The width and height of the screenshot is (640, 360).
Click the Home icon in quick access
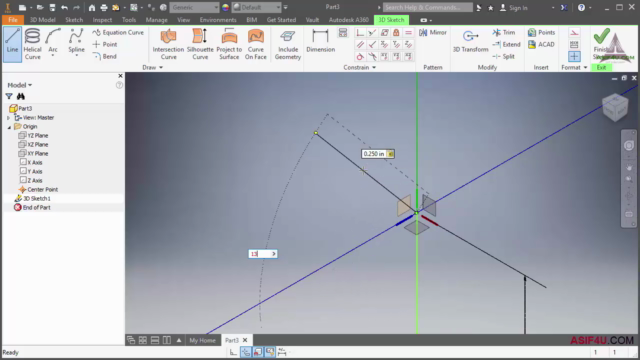pyautogui.click(x=92, y=7)
